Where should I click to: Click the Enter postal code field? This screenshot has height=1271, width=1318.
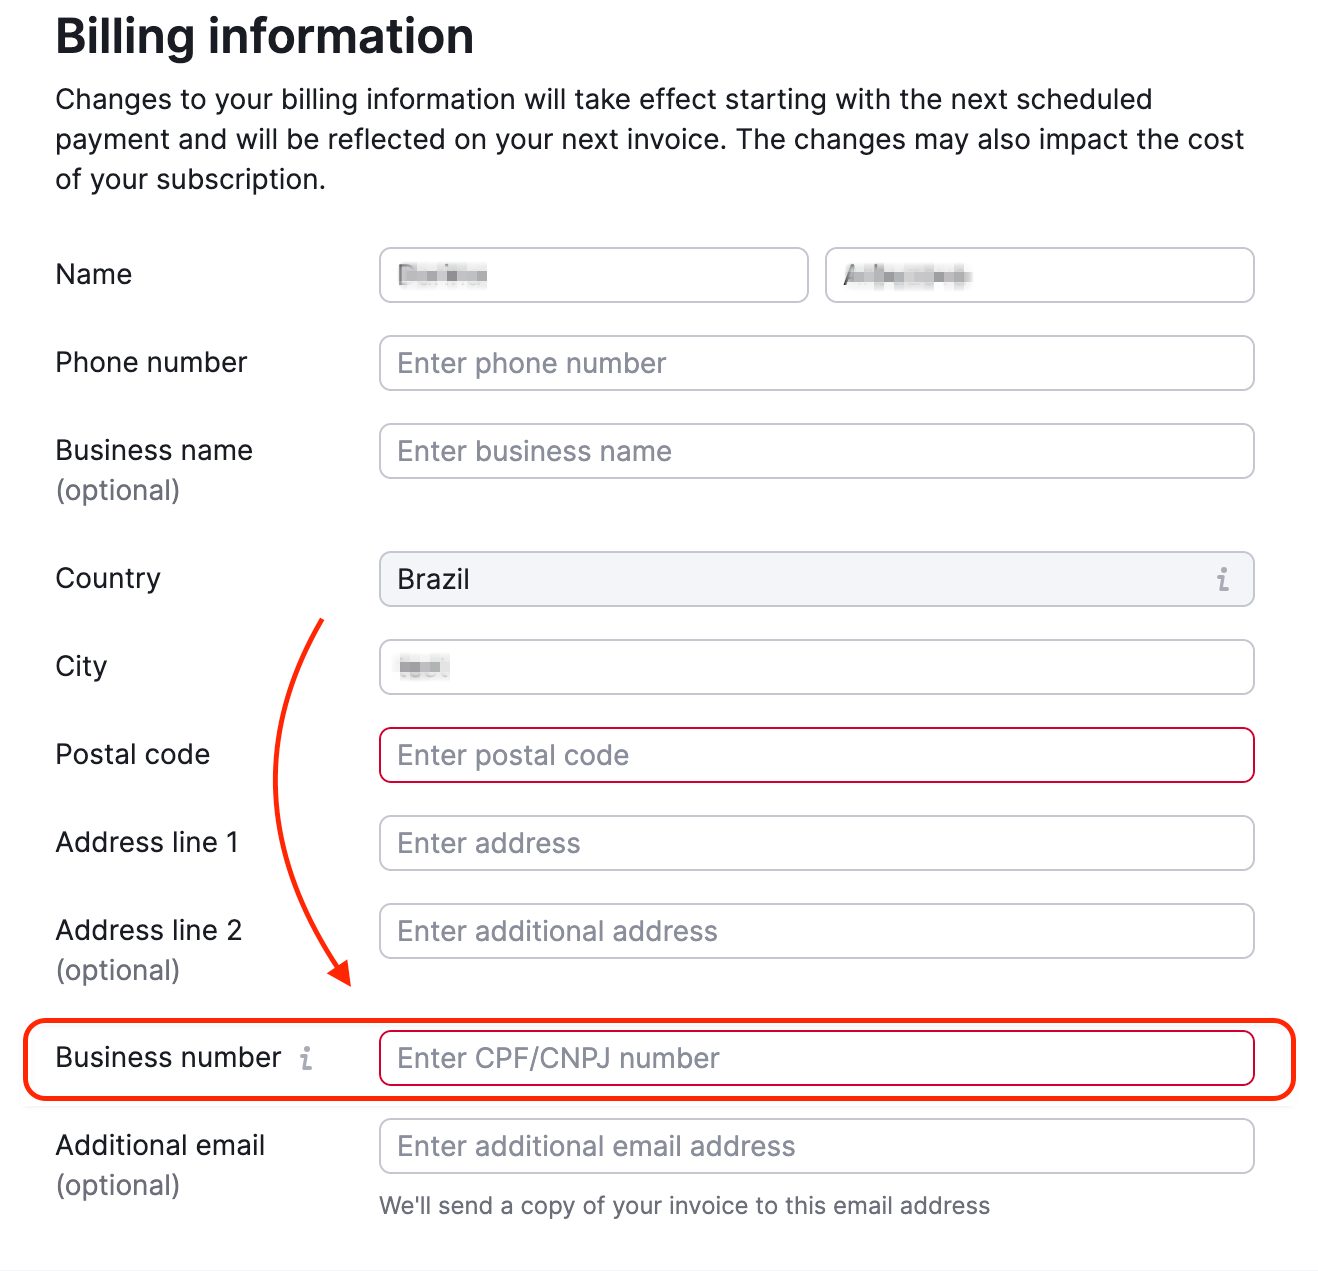[x=816, y=755]
